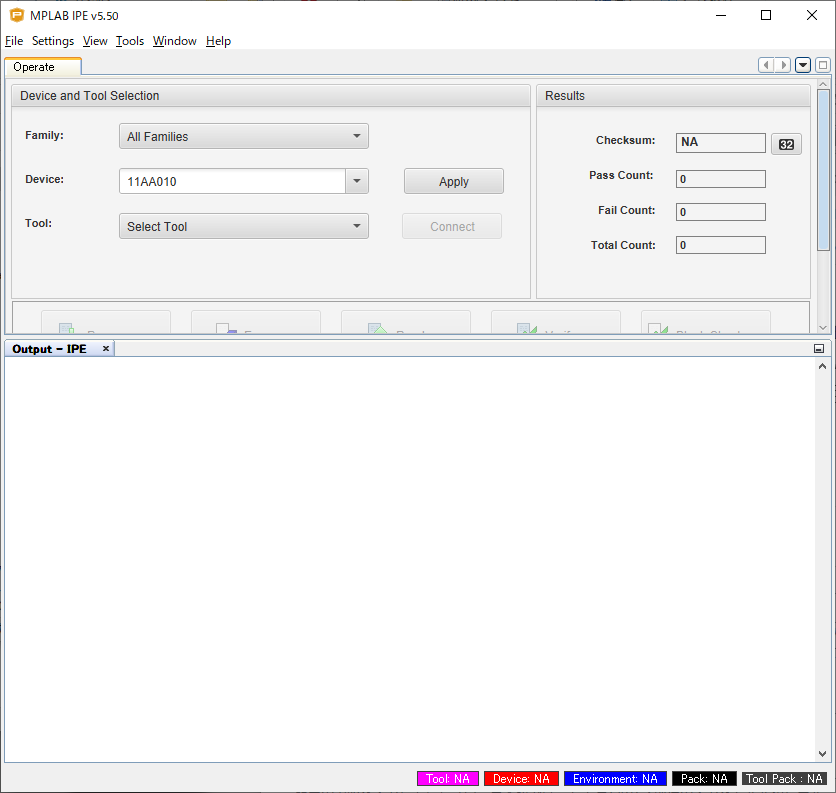The width and height of the screenshot is (836, 793).
Task: Click the Family: label
Action: [44, 135]
